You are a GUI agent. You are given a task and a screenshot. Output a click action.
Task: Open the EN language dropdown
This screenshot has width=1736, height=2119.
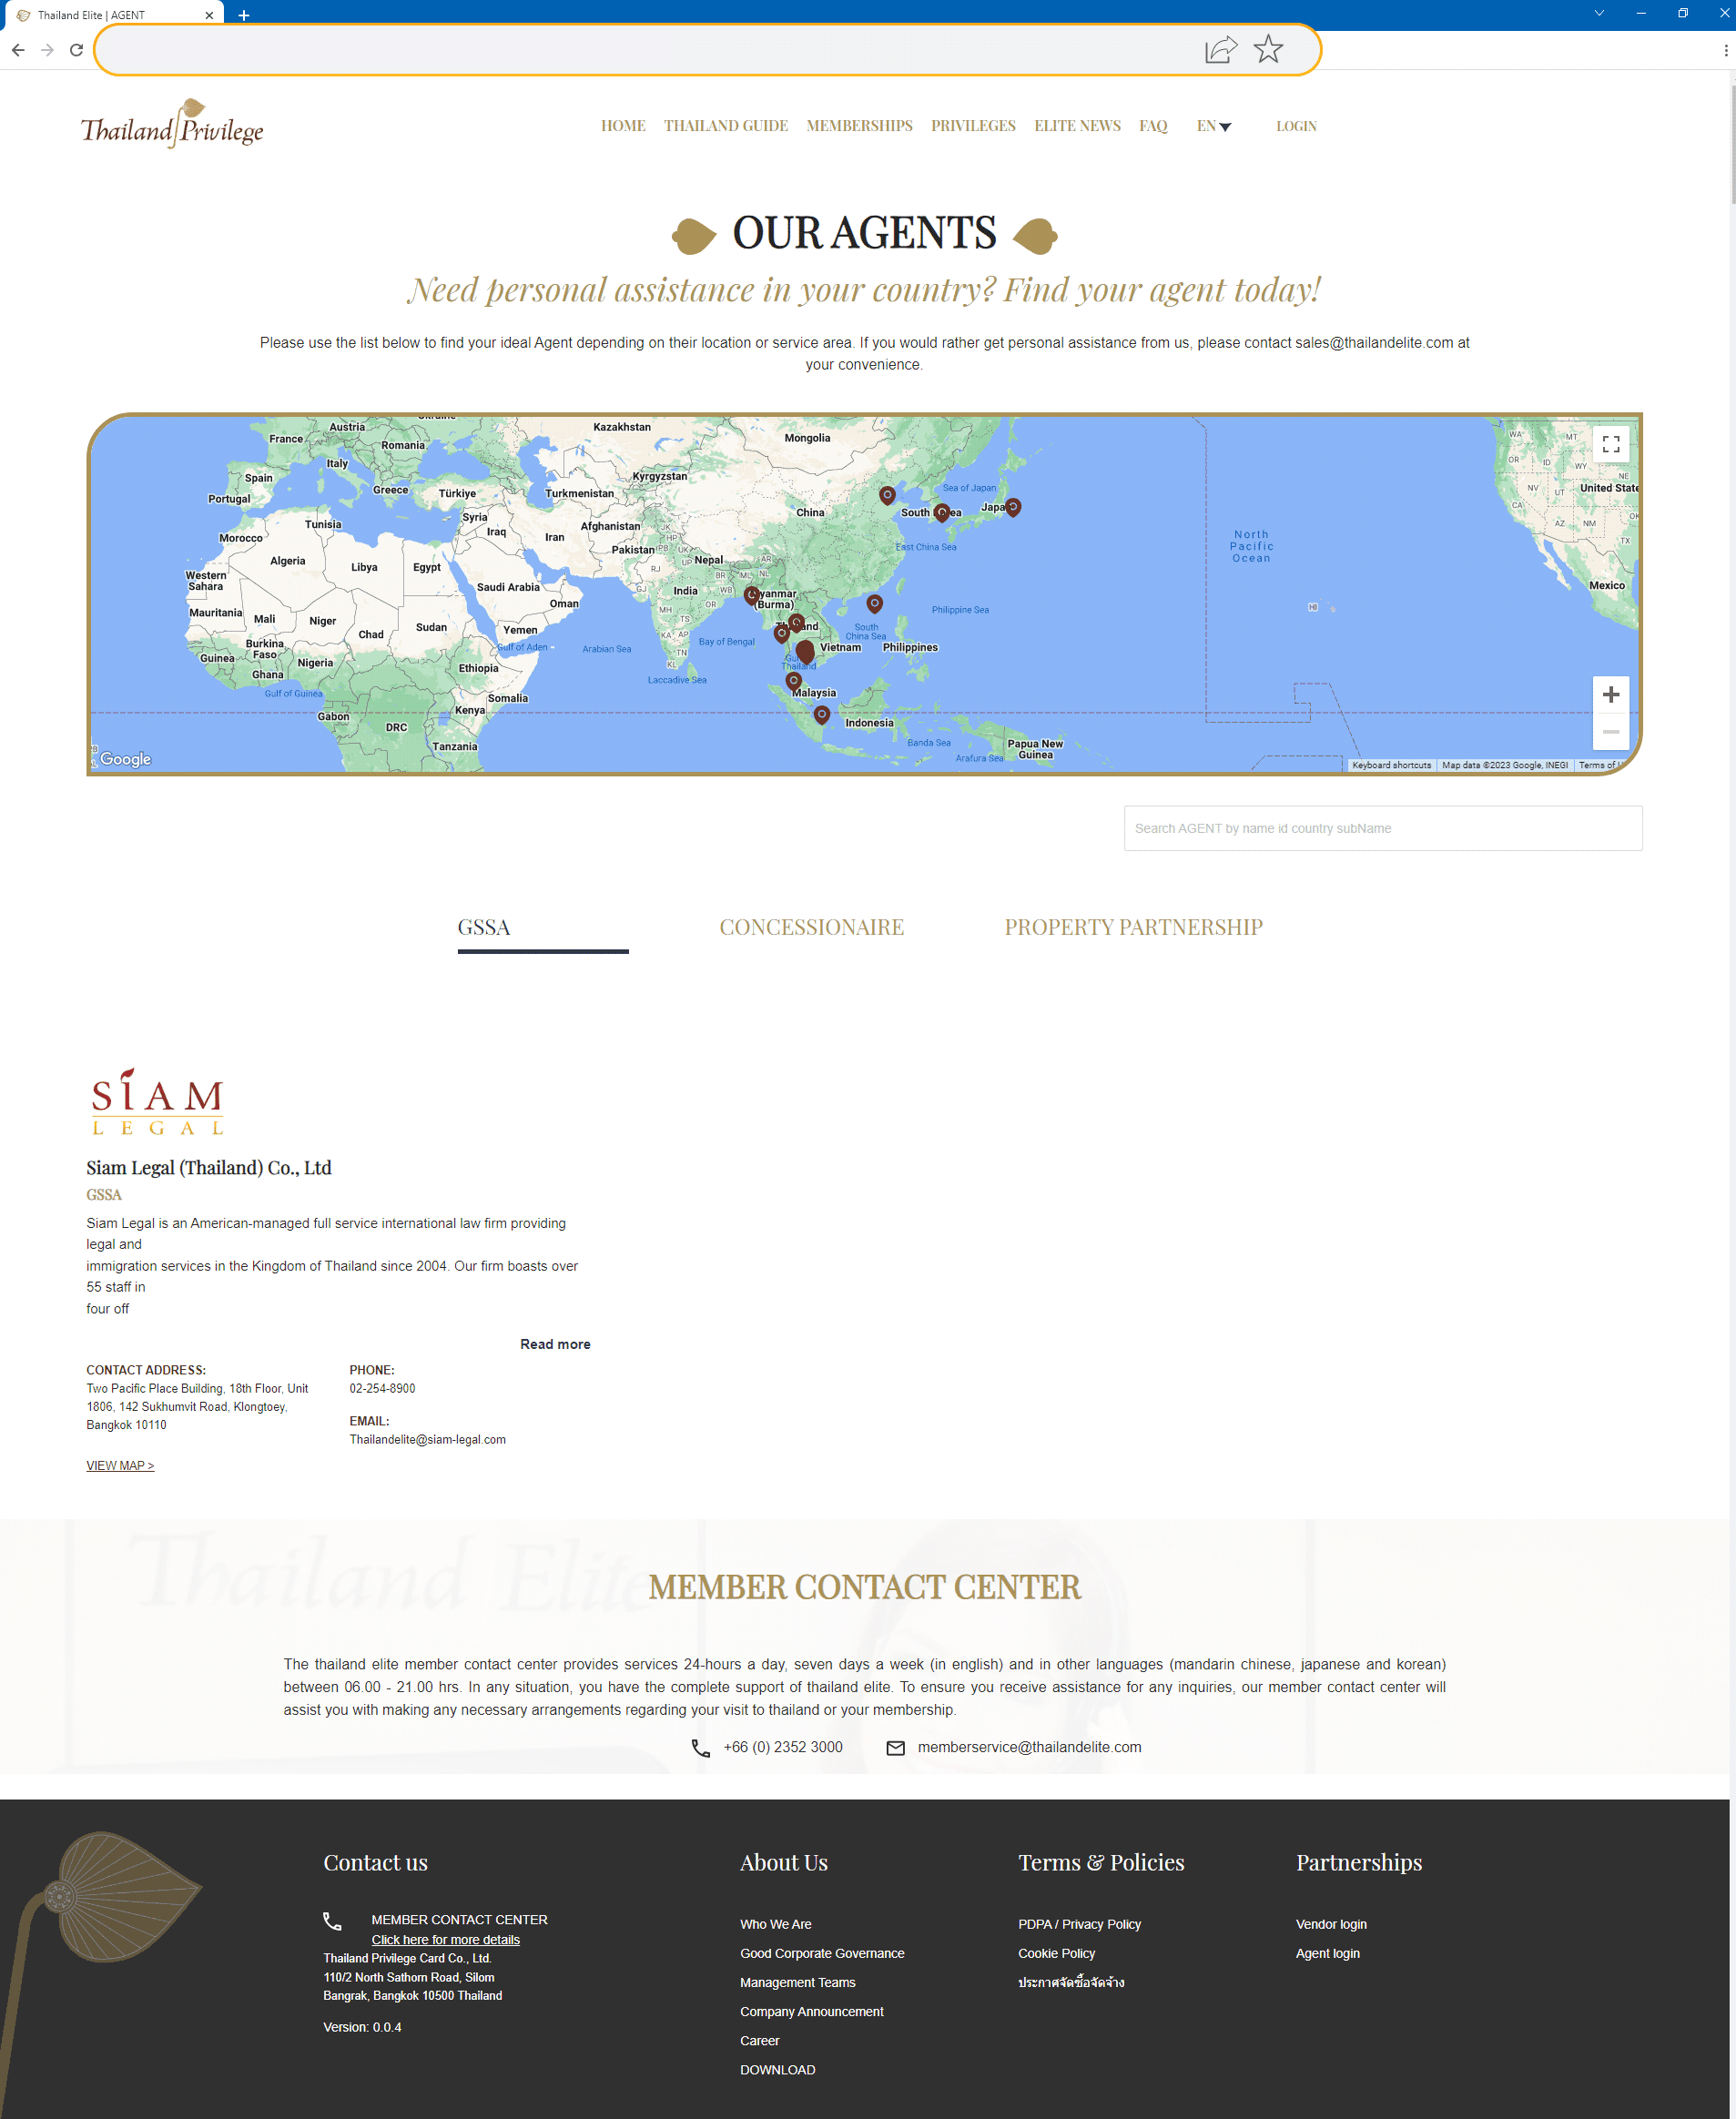point(1213,126)
